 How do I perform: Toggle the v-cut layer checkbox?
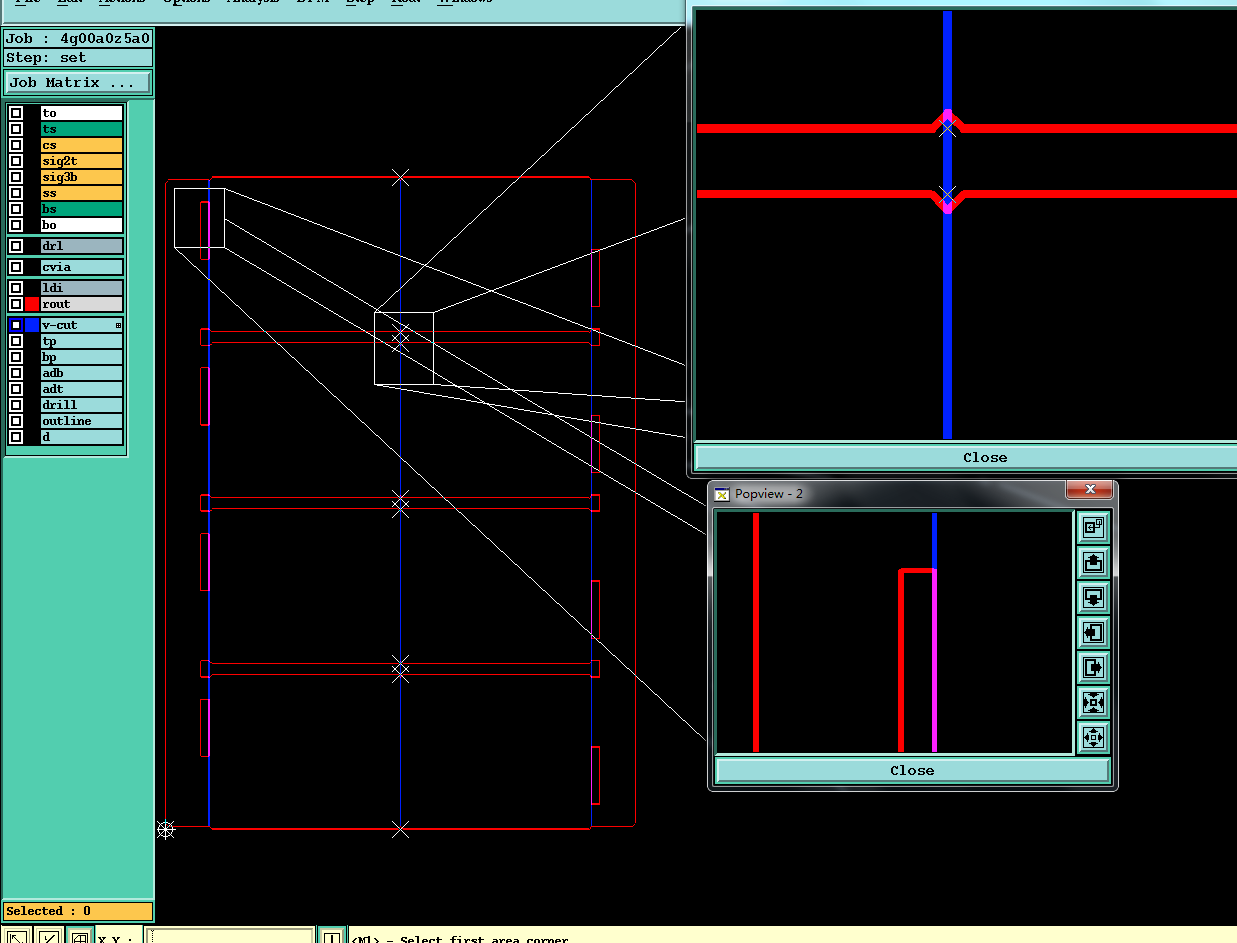coord(16,325)
